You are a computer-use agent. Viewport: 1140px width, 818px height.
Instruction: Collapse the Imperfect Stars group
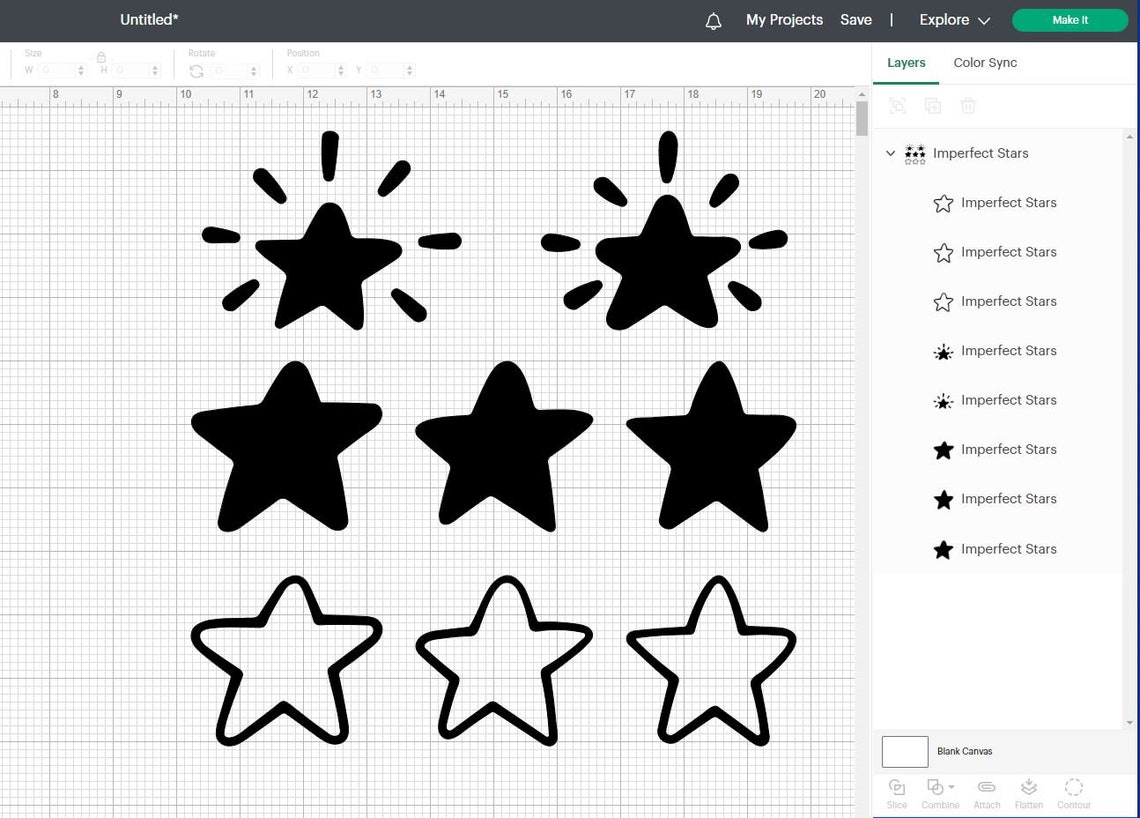coord(890,153)
